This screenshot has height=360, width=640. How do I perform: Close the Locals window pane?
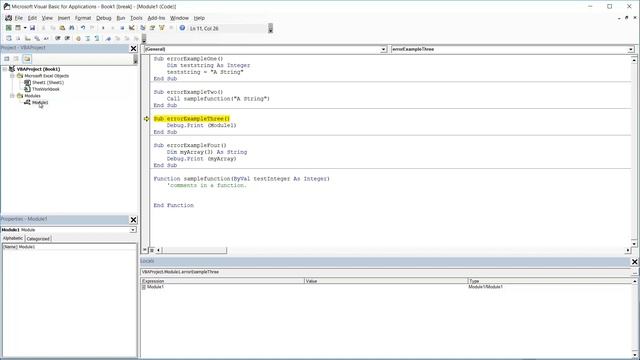[x=634, y=262]
